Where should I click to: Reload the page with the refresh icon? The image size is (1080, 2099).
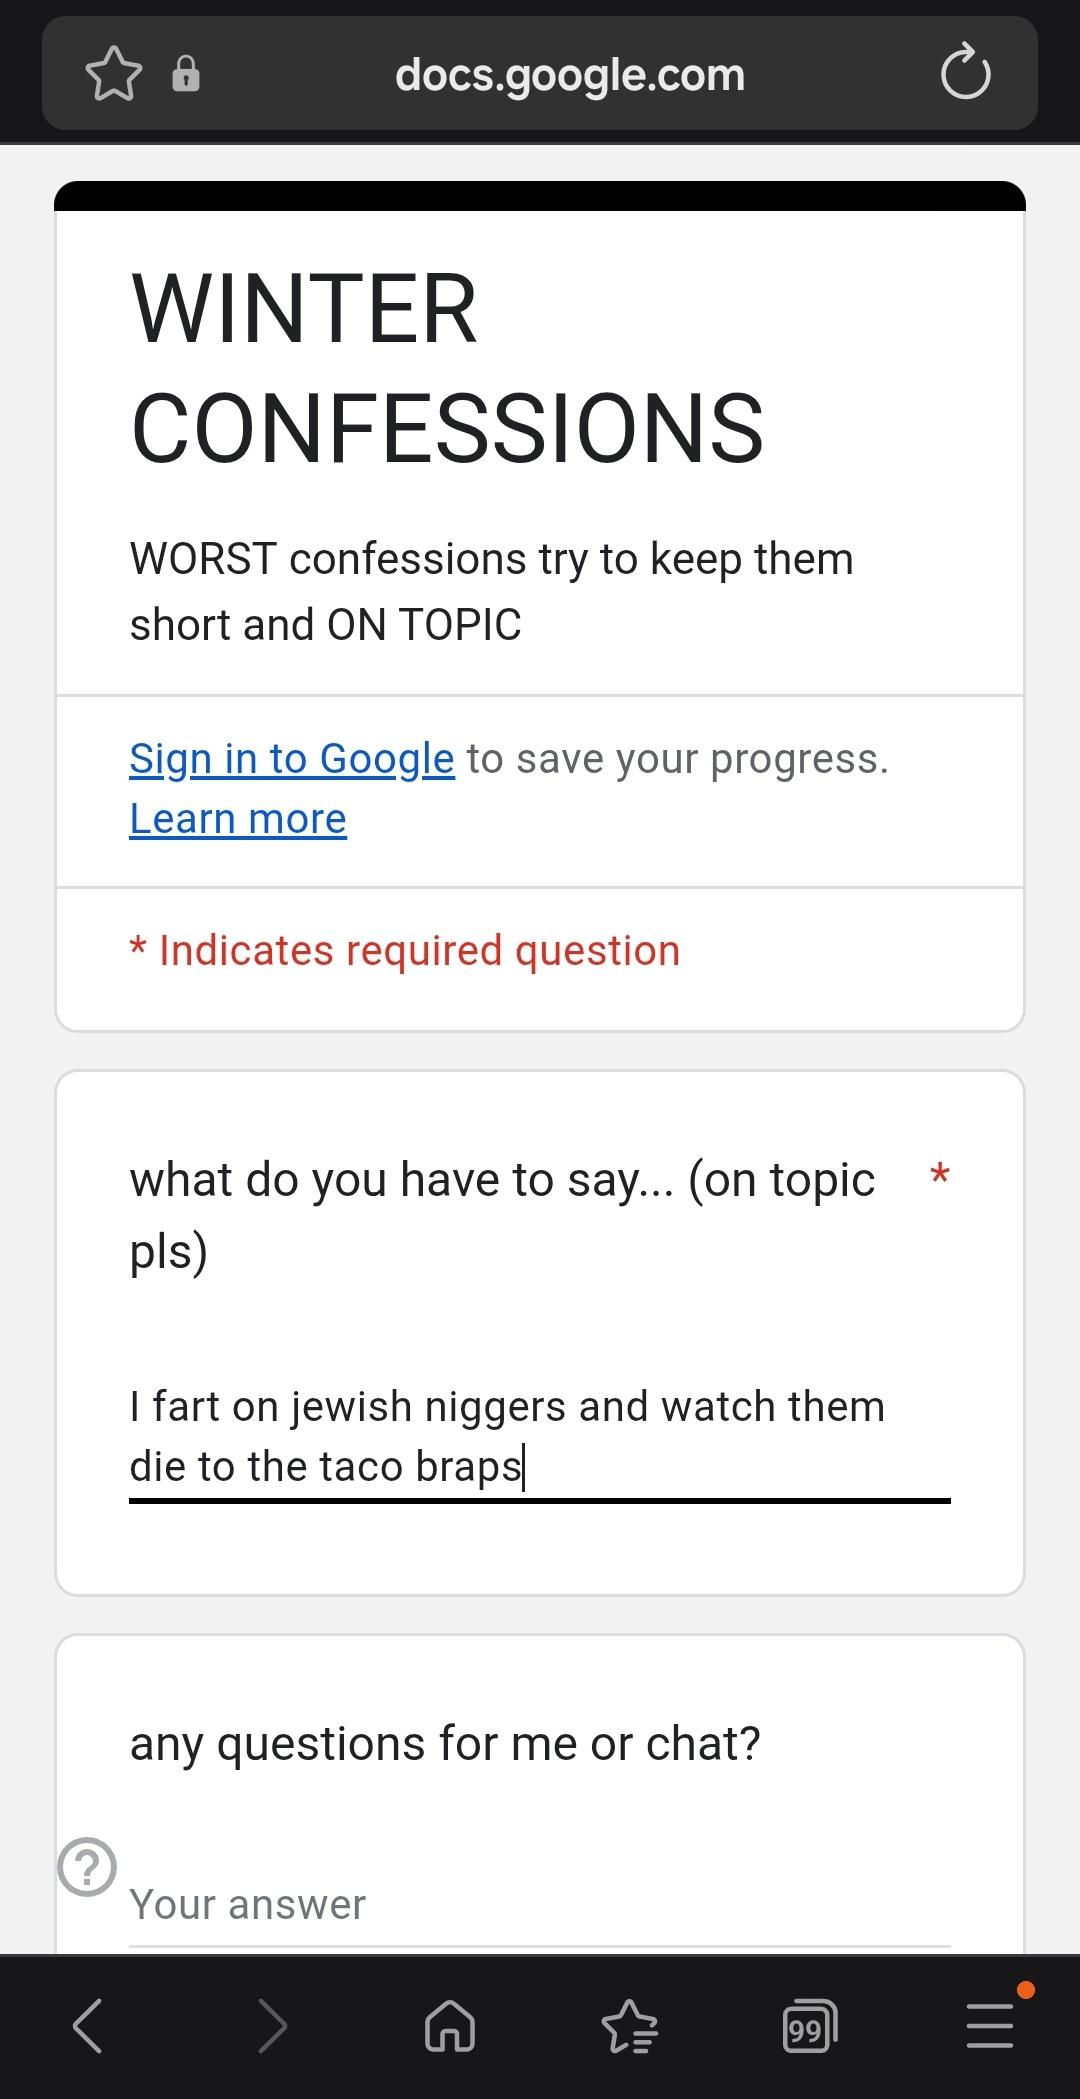click(965, 73)
